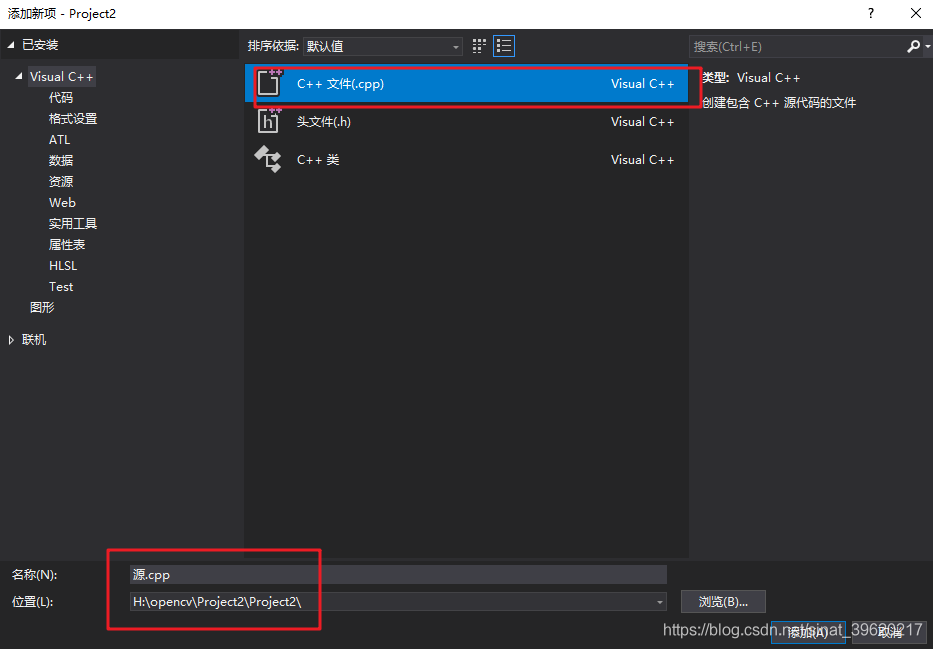Screen dimensions: 933x649
Task: Open the 位置 path dropdown arrow
Action: [658, 601]
